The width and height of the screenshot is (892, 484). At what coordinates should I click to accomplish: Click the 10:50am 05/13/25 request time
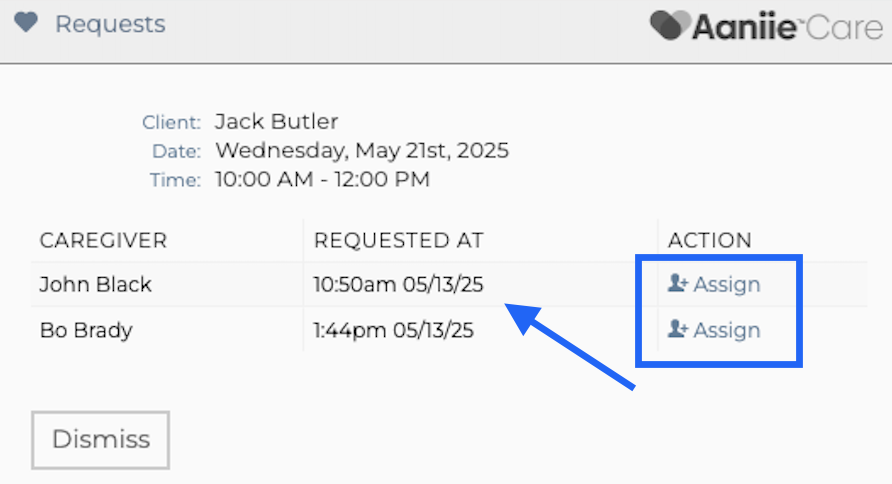(x=398, y=284)
